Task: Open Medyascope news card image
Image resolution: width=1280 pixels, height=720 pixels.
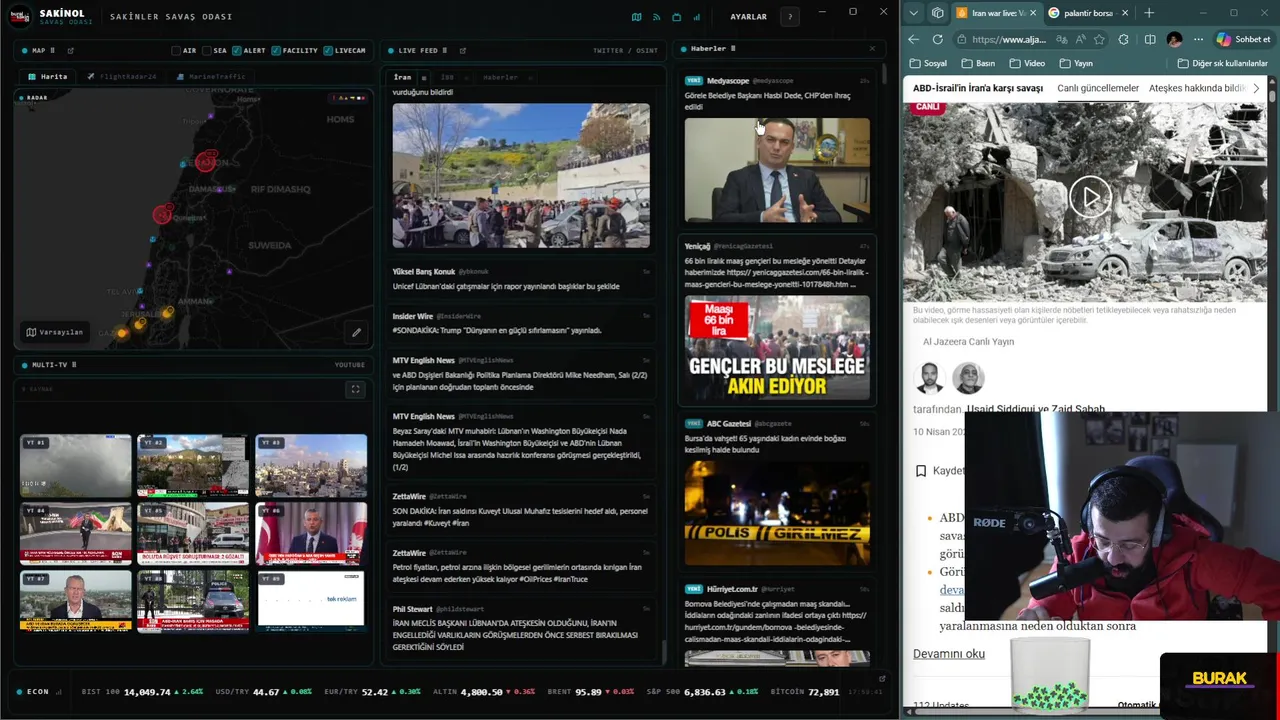Action: (777, 170)
